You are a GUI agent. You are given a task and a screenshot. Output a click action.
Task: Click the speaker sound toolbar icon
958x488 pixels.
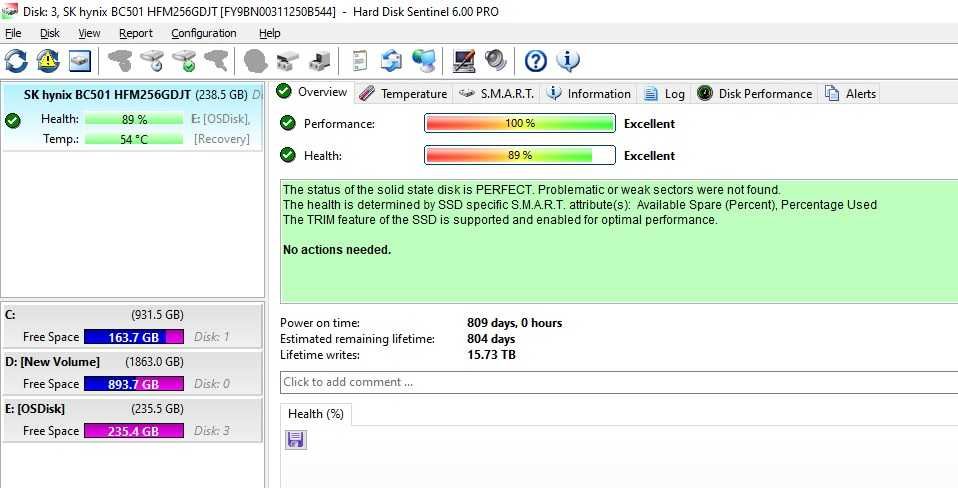tap(495, 60)
